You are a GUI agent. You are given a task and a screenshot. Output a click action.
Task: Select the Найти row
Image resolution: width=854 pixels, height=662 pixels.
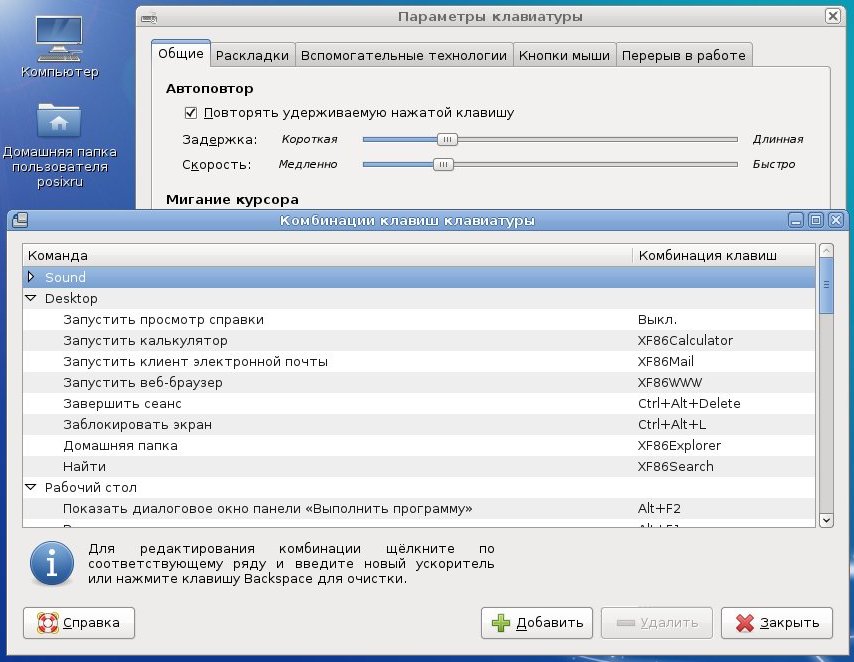click(419, 466)
